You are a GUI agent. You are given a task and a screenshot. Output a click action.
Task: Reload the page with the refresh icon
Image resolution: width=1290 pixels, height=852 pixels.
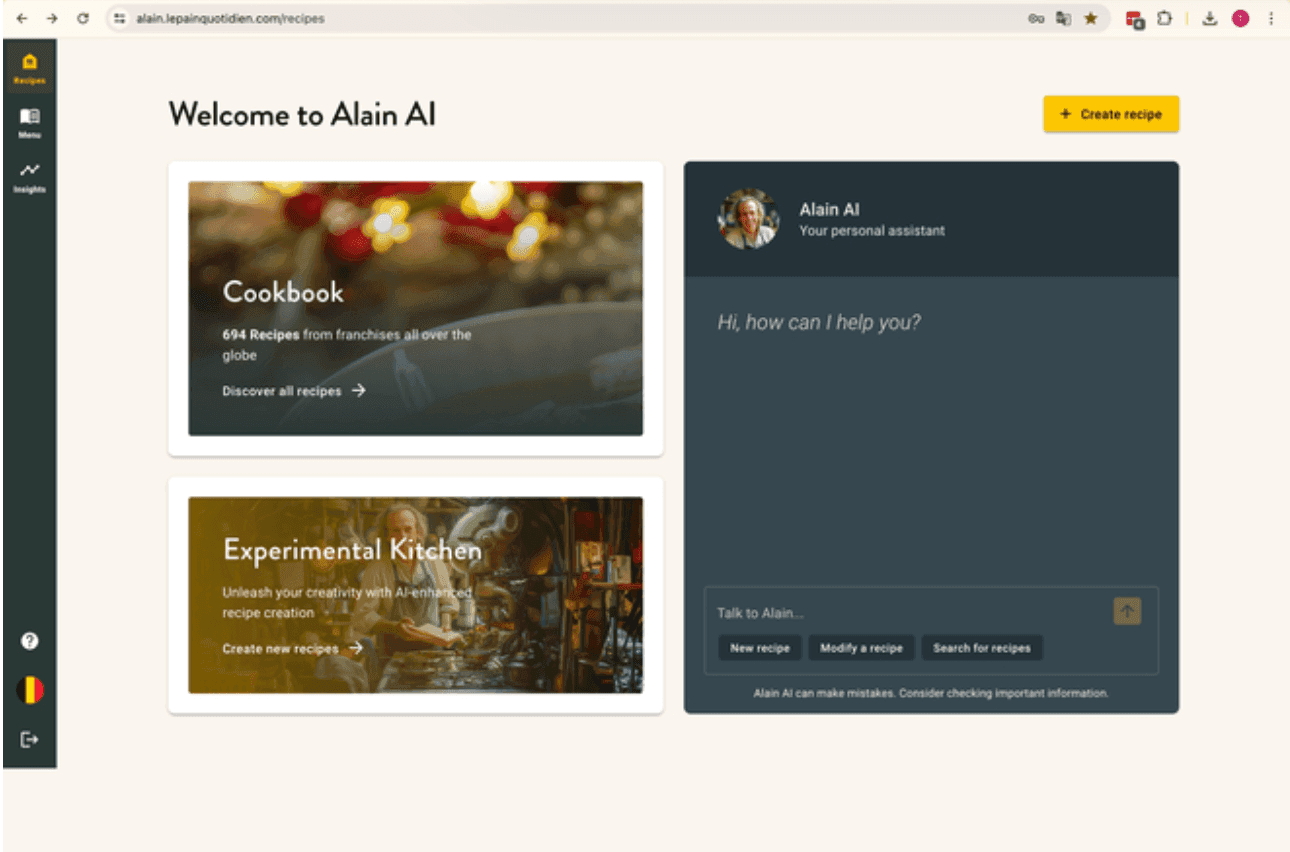(83, 18)
